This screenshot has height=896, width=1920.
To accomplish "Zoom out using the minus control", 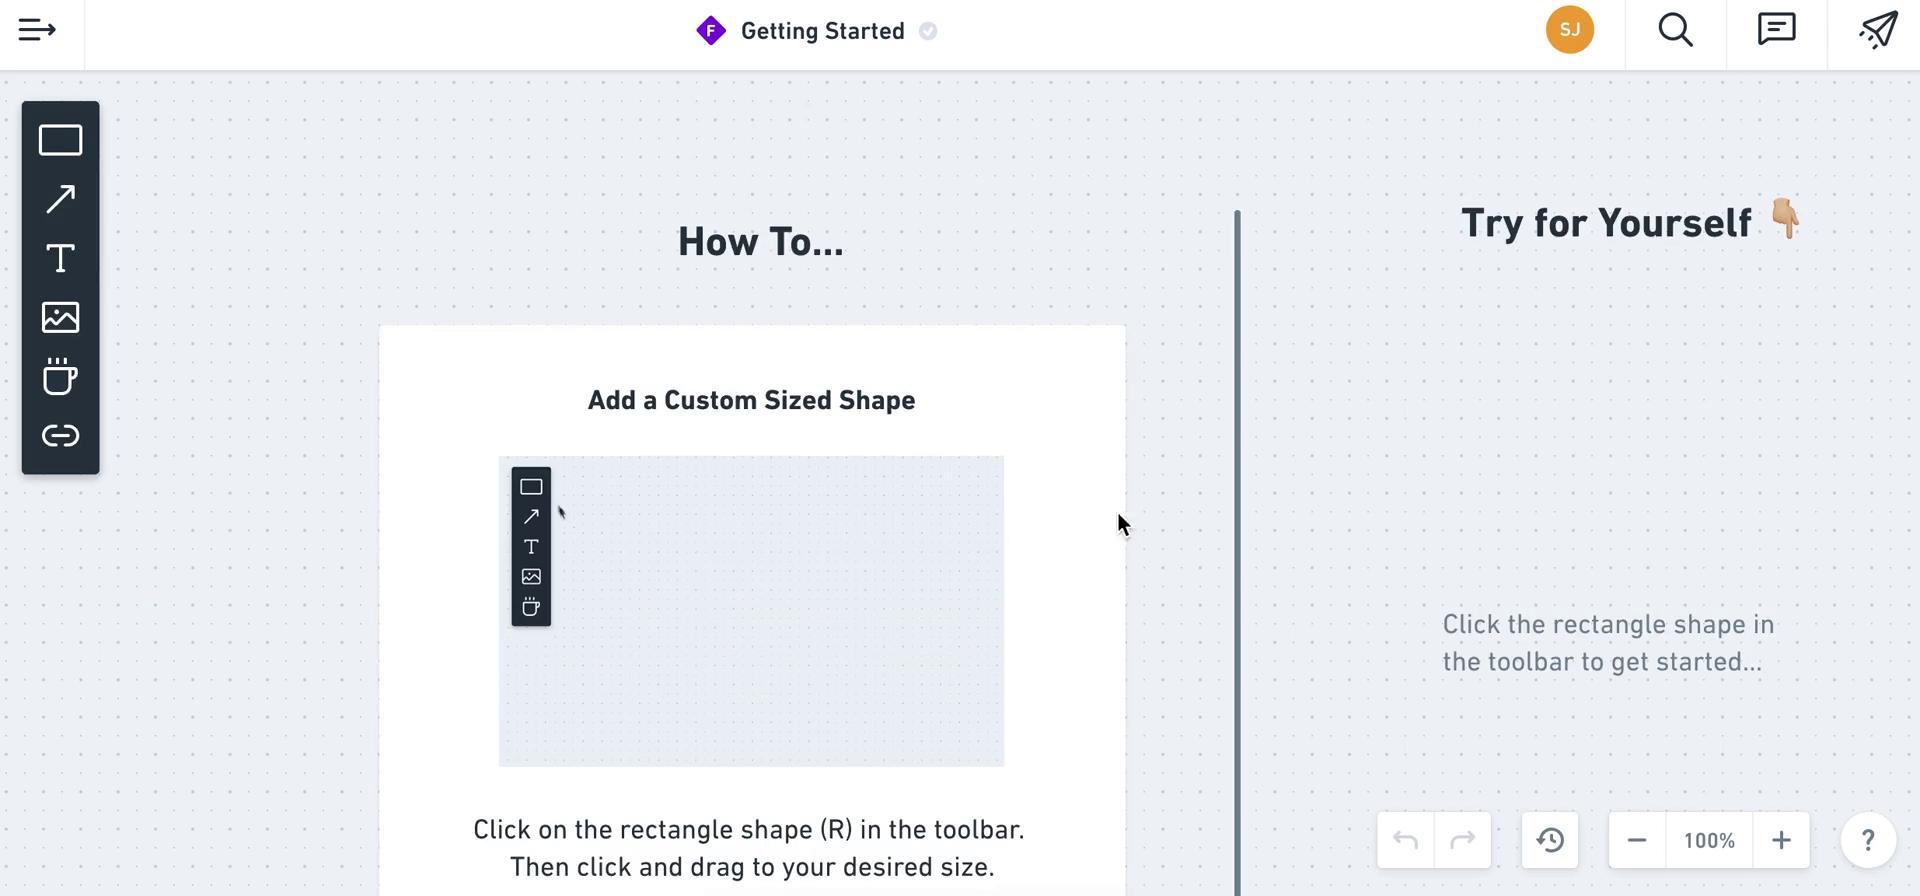I will (1636, 840).
